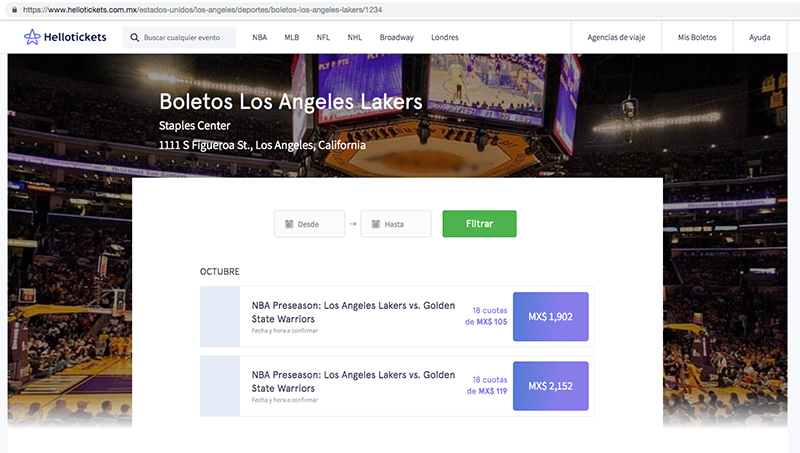Open Lakers vs. Warriors event priced MX$ 2,152
Viewport: 800px width, 453px height.
pos(353,382)
